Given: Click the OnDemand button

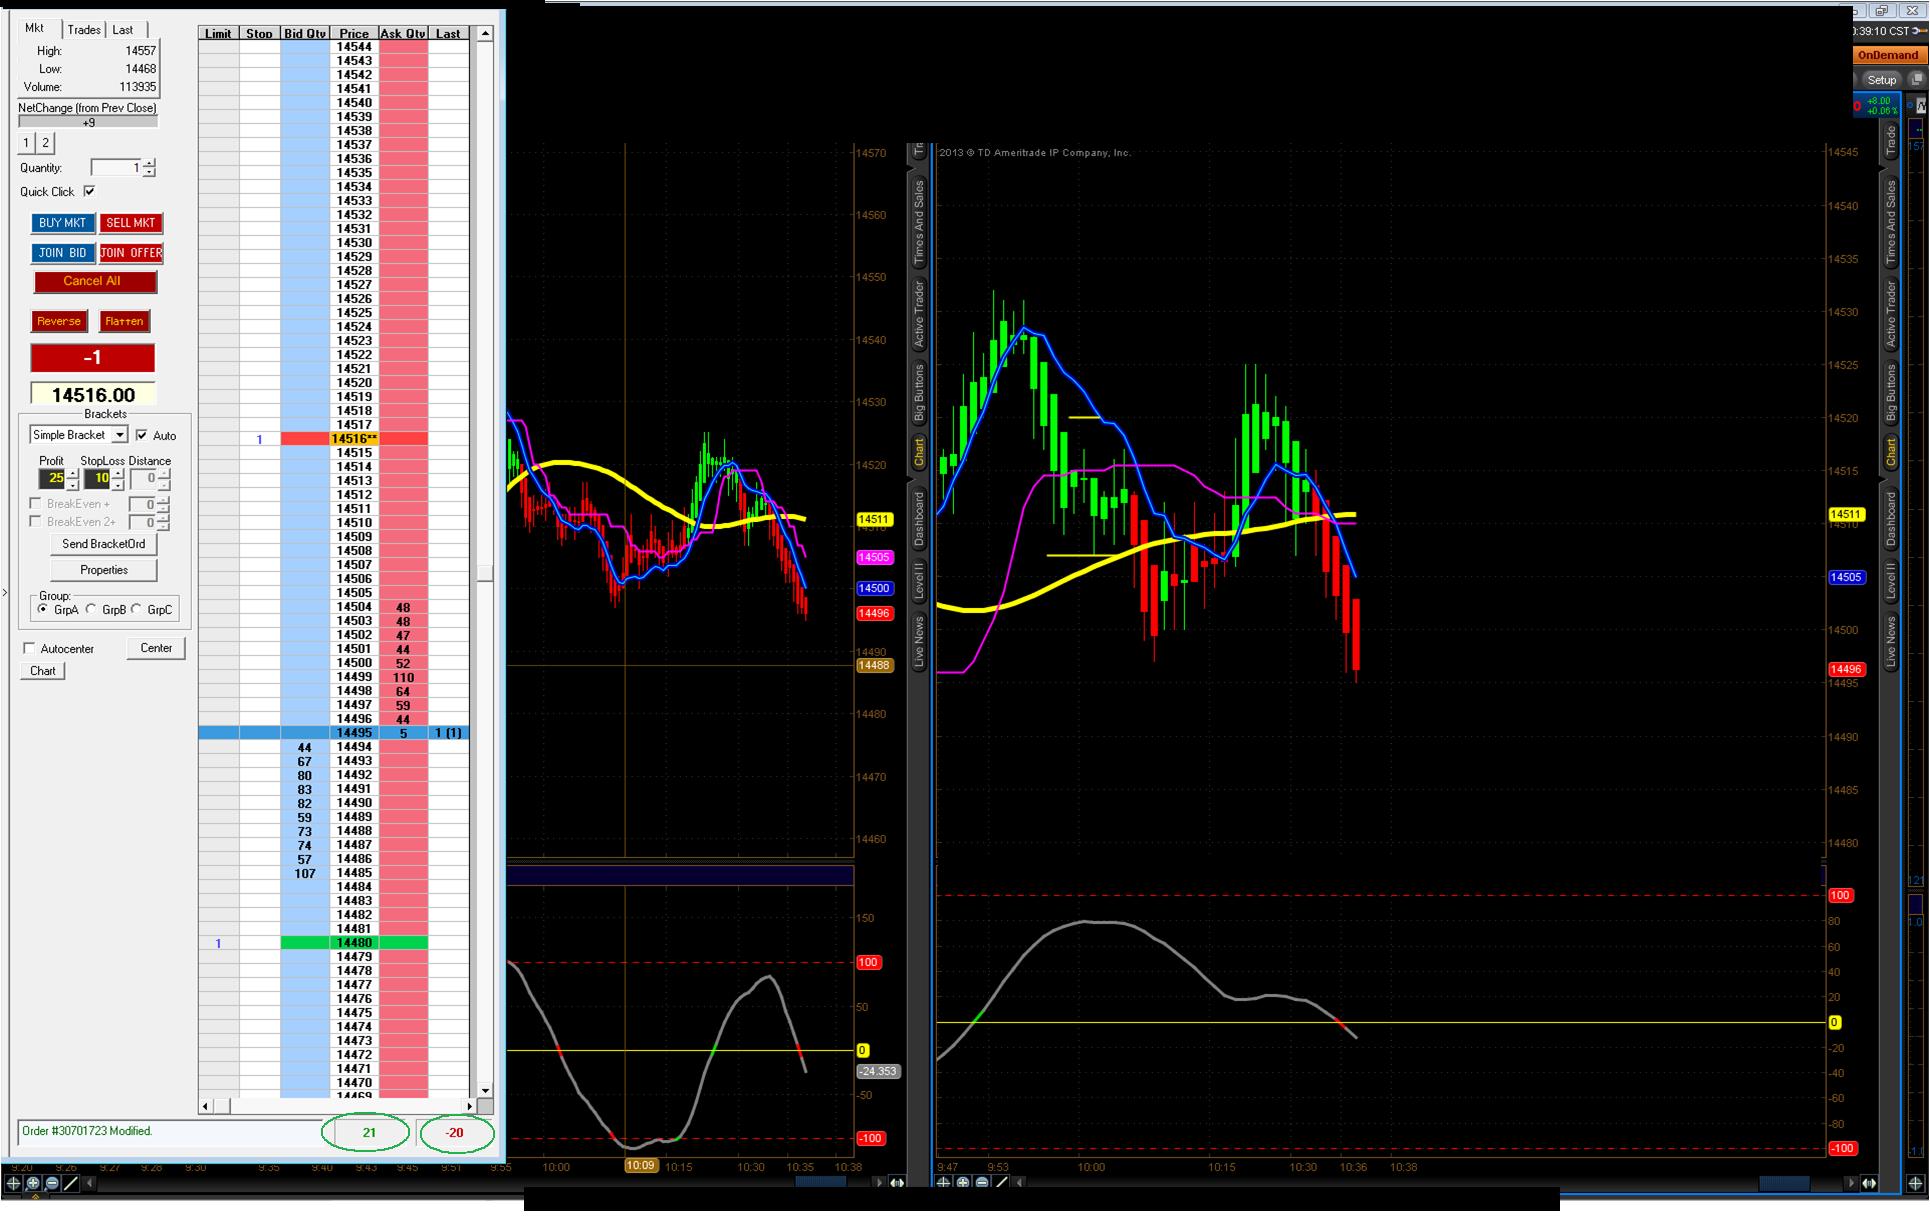Looking at the screenshot, I should pyautogui.click(x=1888, y=55).
